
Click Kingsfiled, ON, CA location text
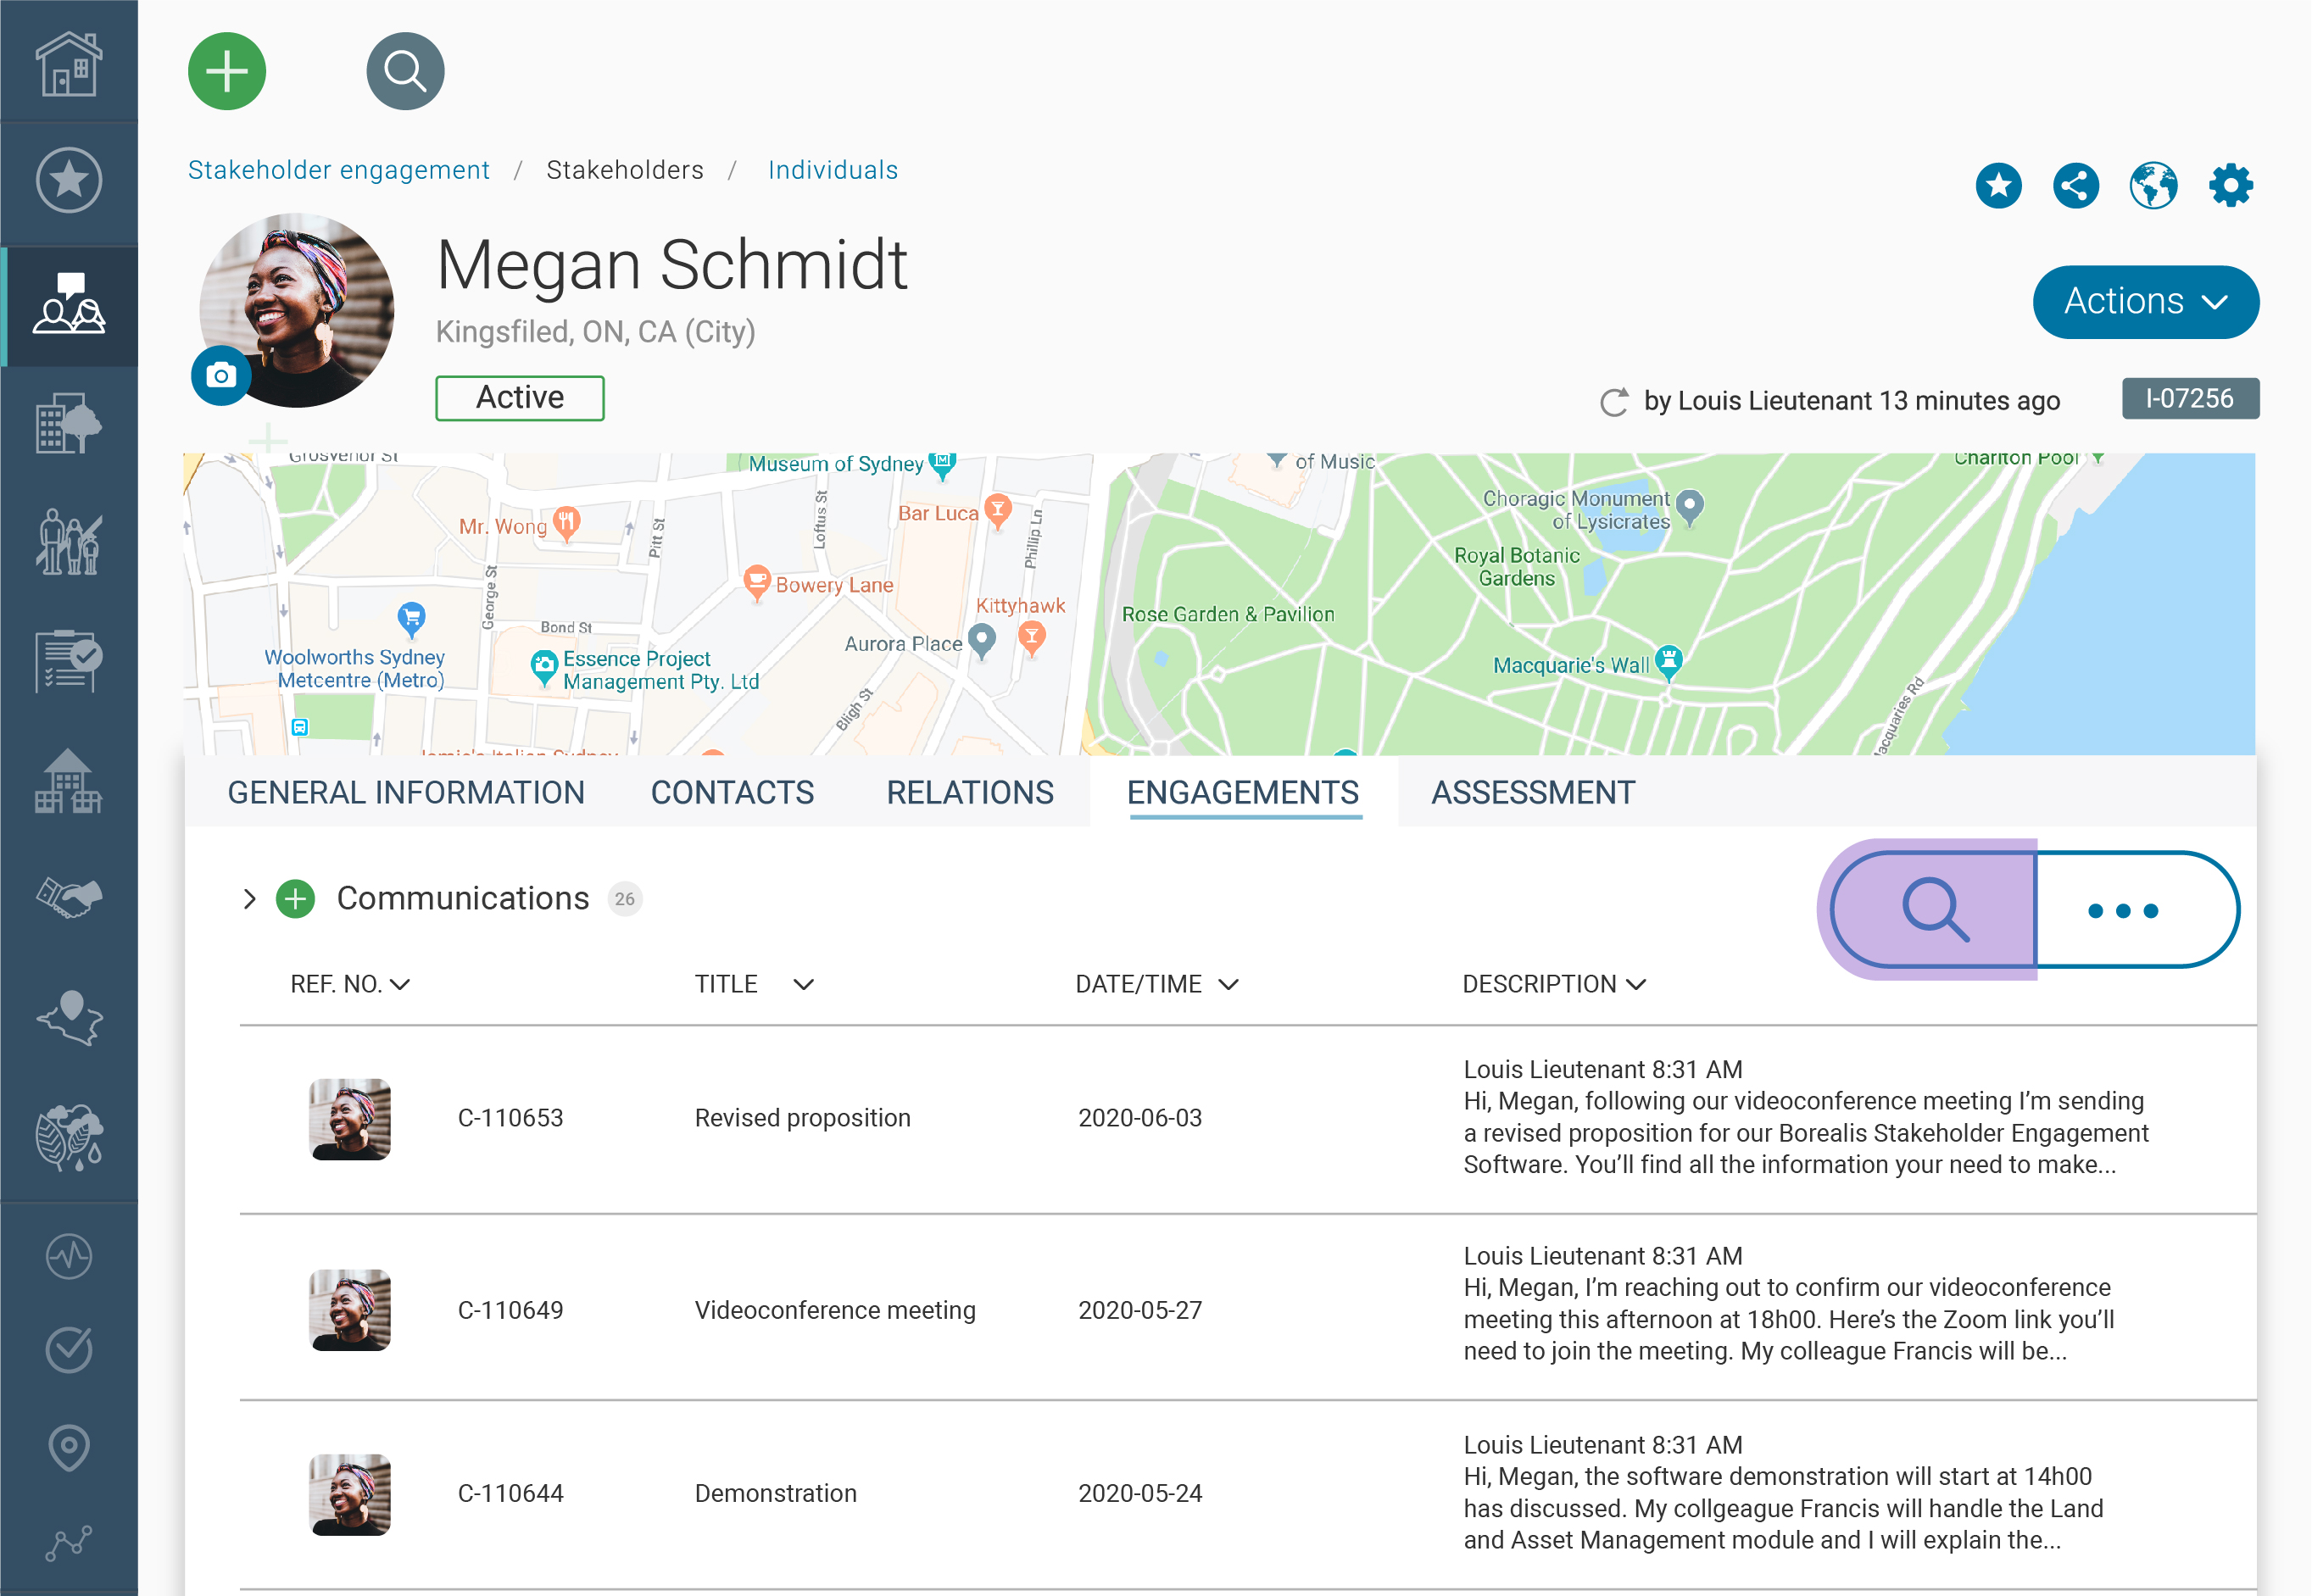tap(595, 331)
